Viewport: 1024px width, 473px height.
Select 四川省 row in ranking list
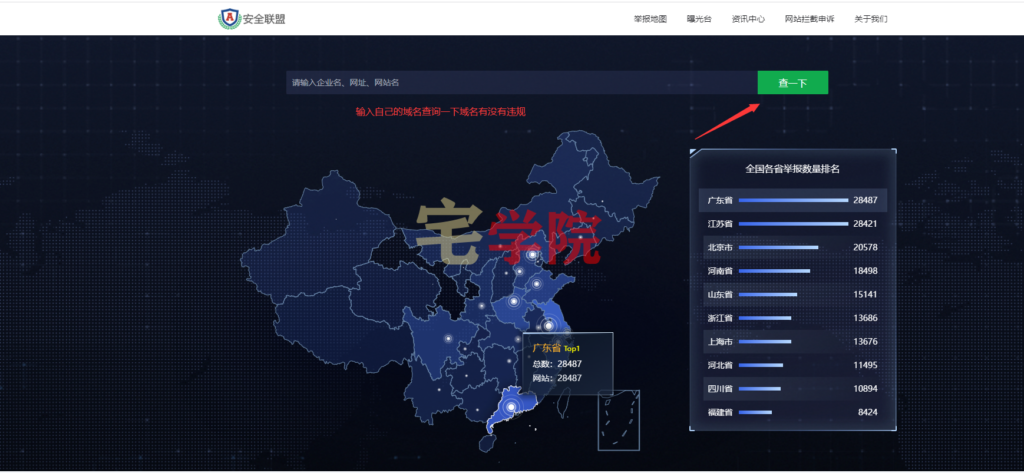[793, 388]
